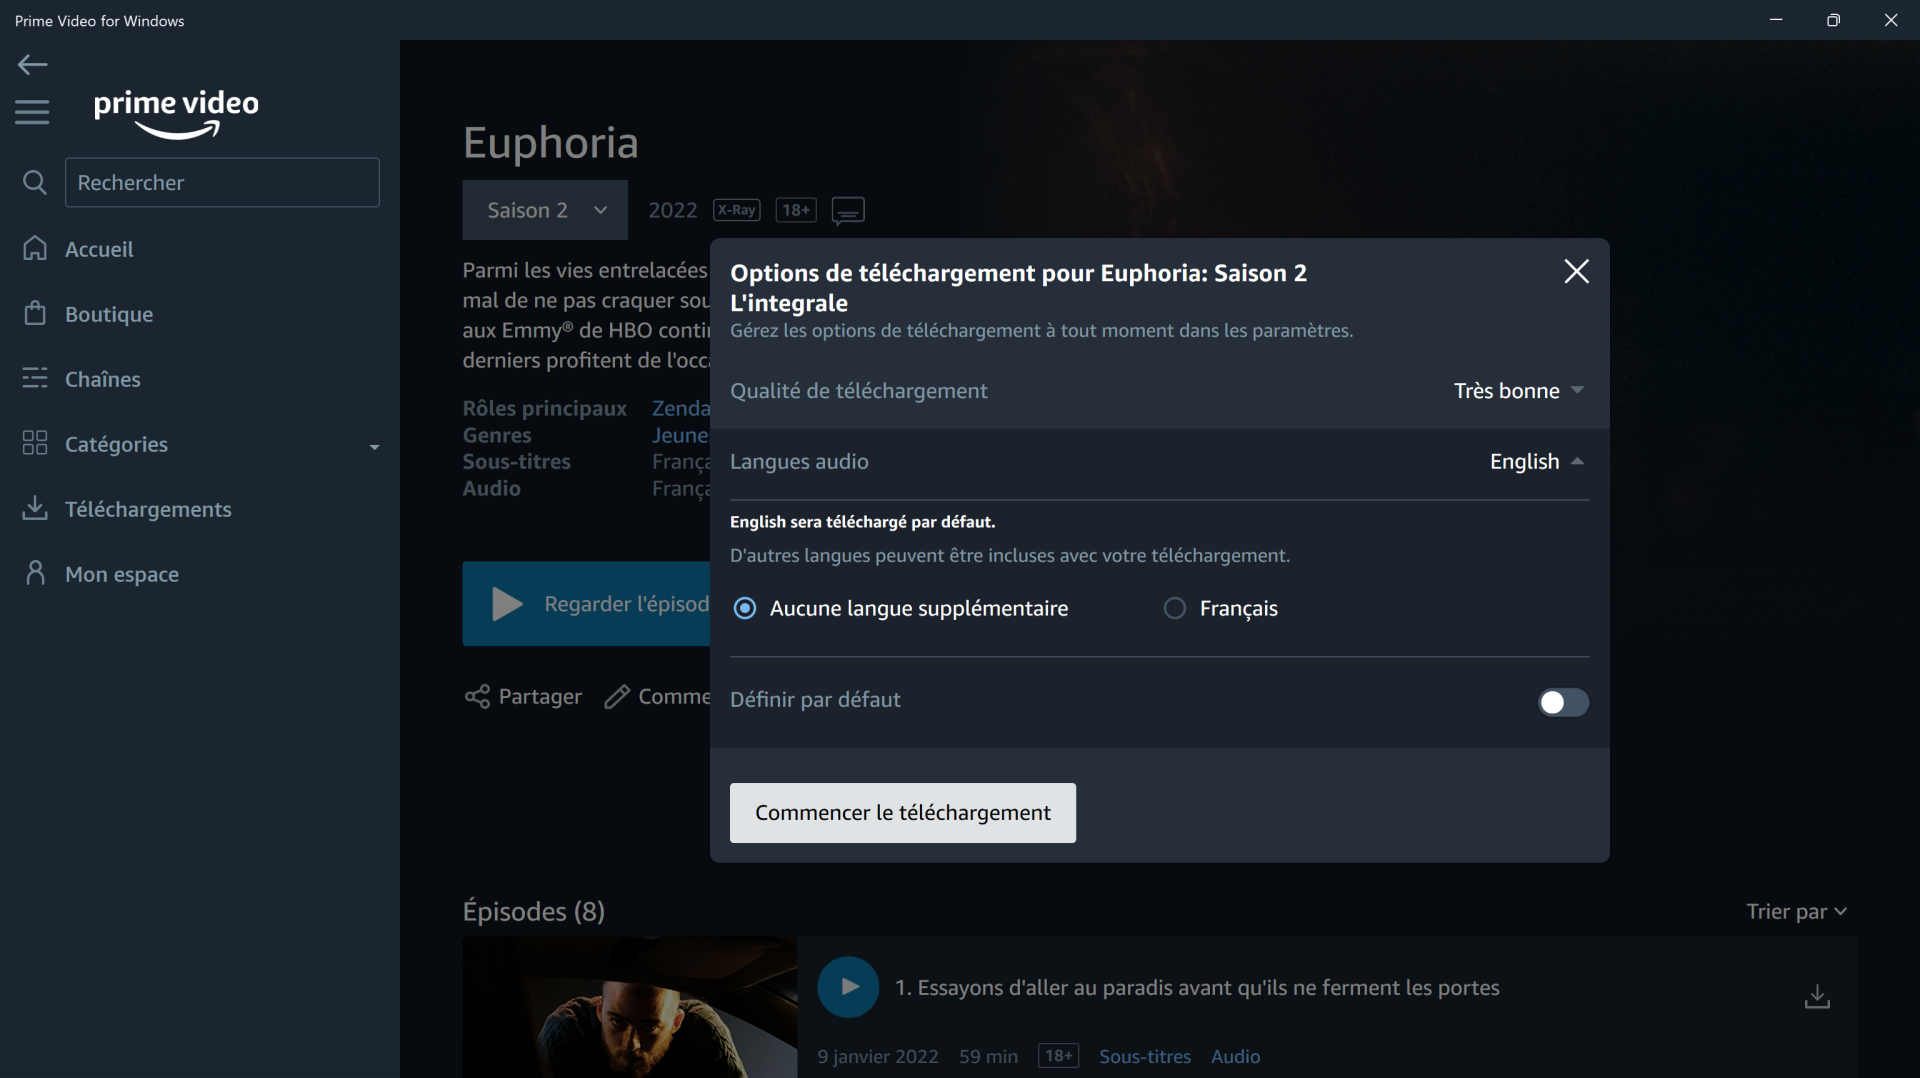The width and height of the screenshot is (1920, 1078).
Task: Expand the Catégories dropdown arrow
Action: pyautogui.click(x=374, y=447)
